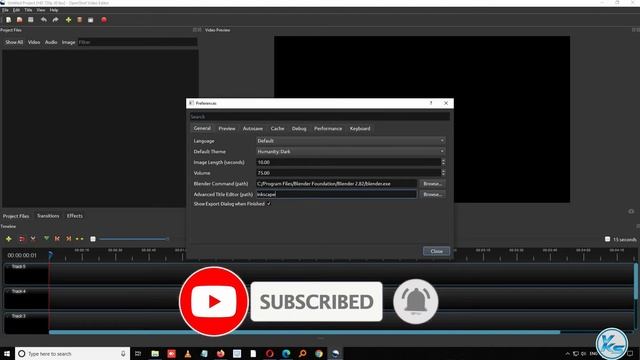Switch to the Keyboard preferences tab
640x360 pixels.
(360, 129)
